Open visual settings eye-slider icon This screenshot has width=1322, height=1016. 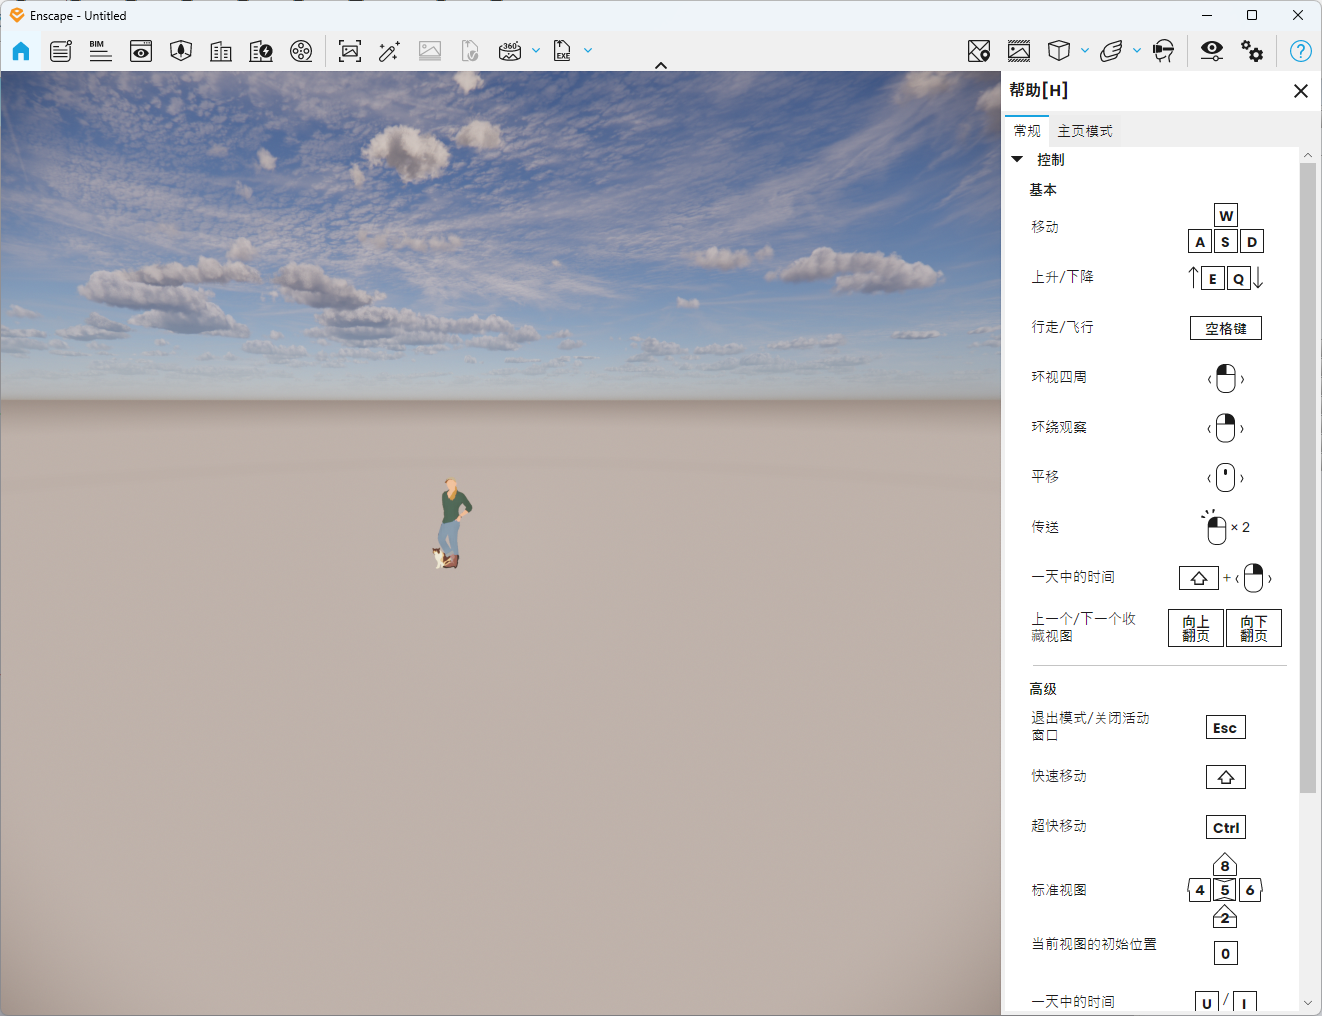[1212, 51]
